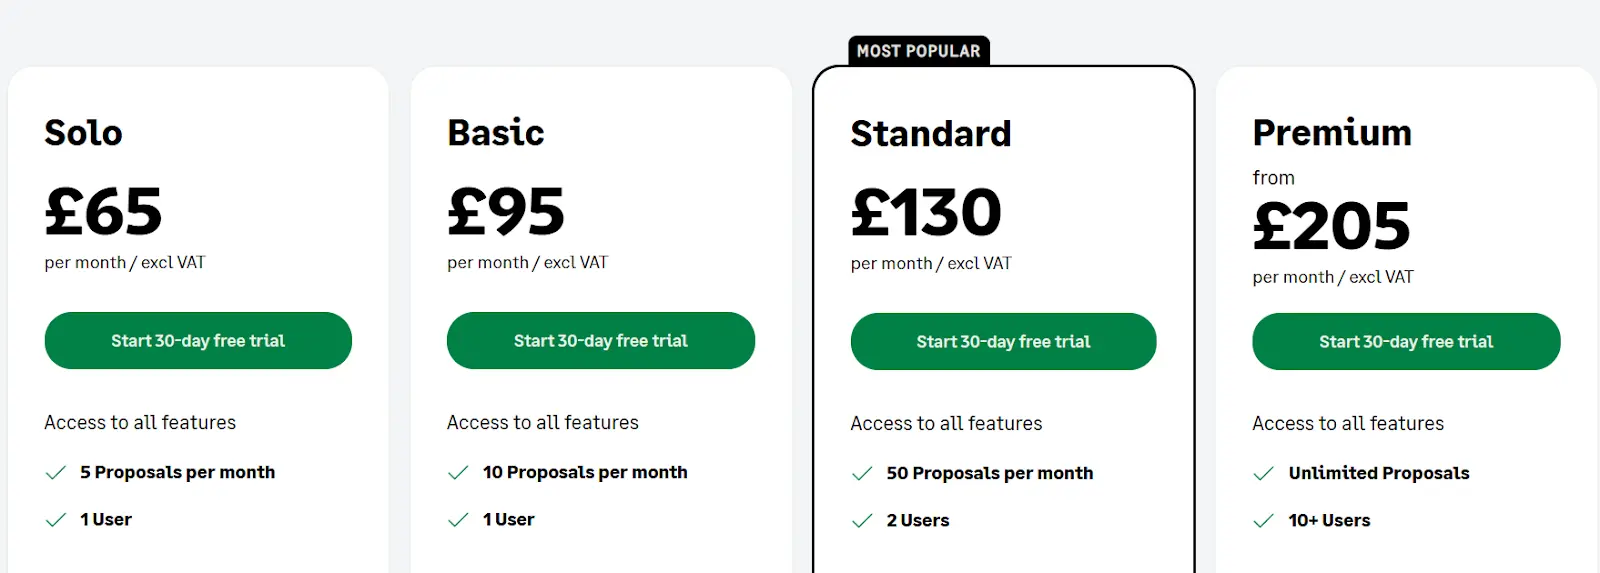Select the Most Popular badge
The image size is (1600, 573).
(x=919, y=51)
